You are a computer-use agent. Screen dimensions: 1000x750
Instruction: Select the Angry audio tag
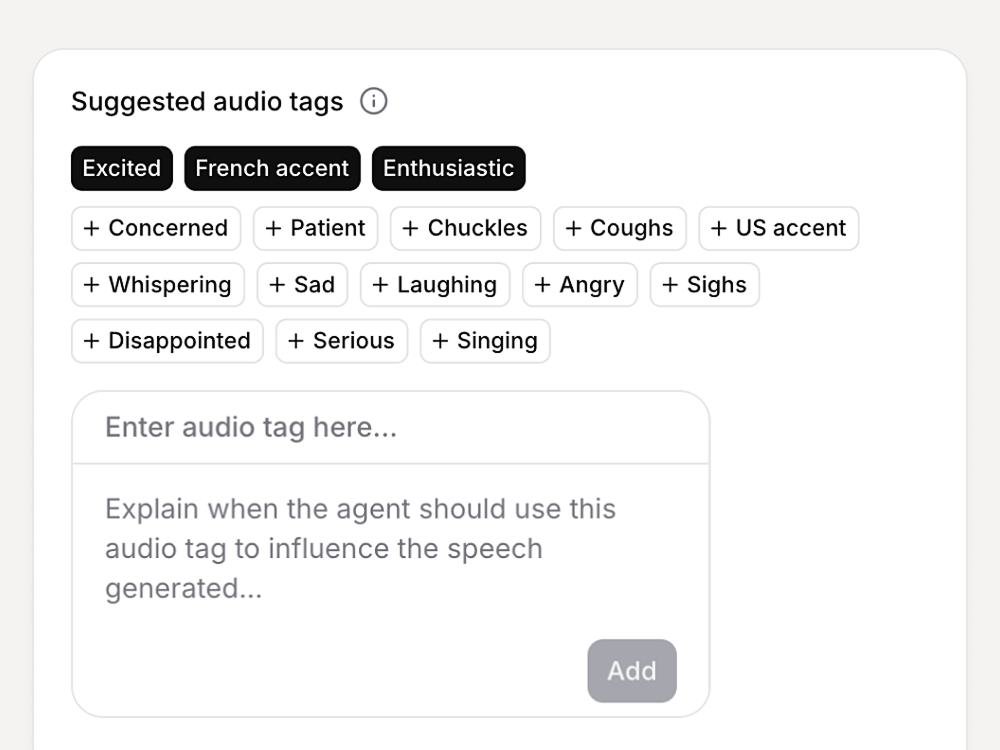[580, 285]
